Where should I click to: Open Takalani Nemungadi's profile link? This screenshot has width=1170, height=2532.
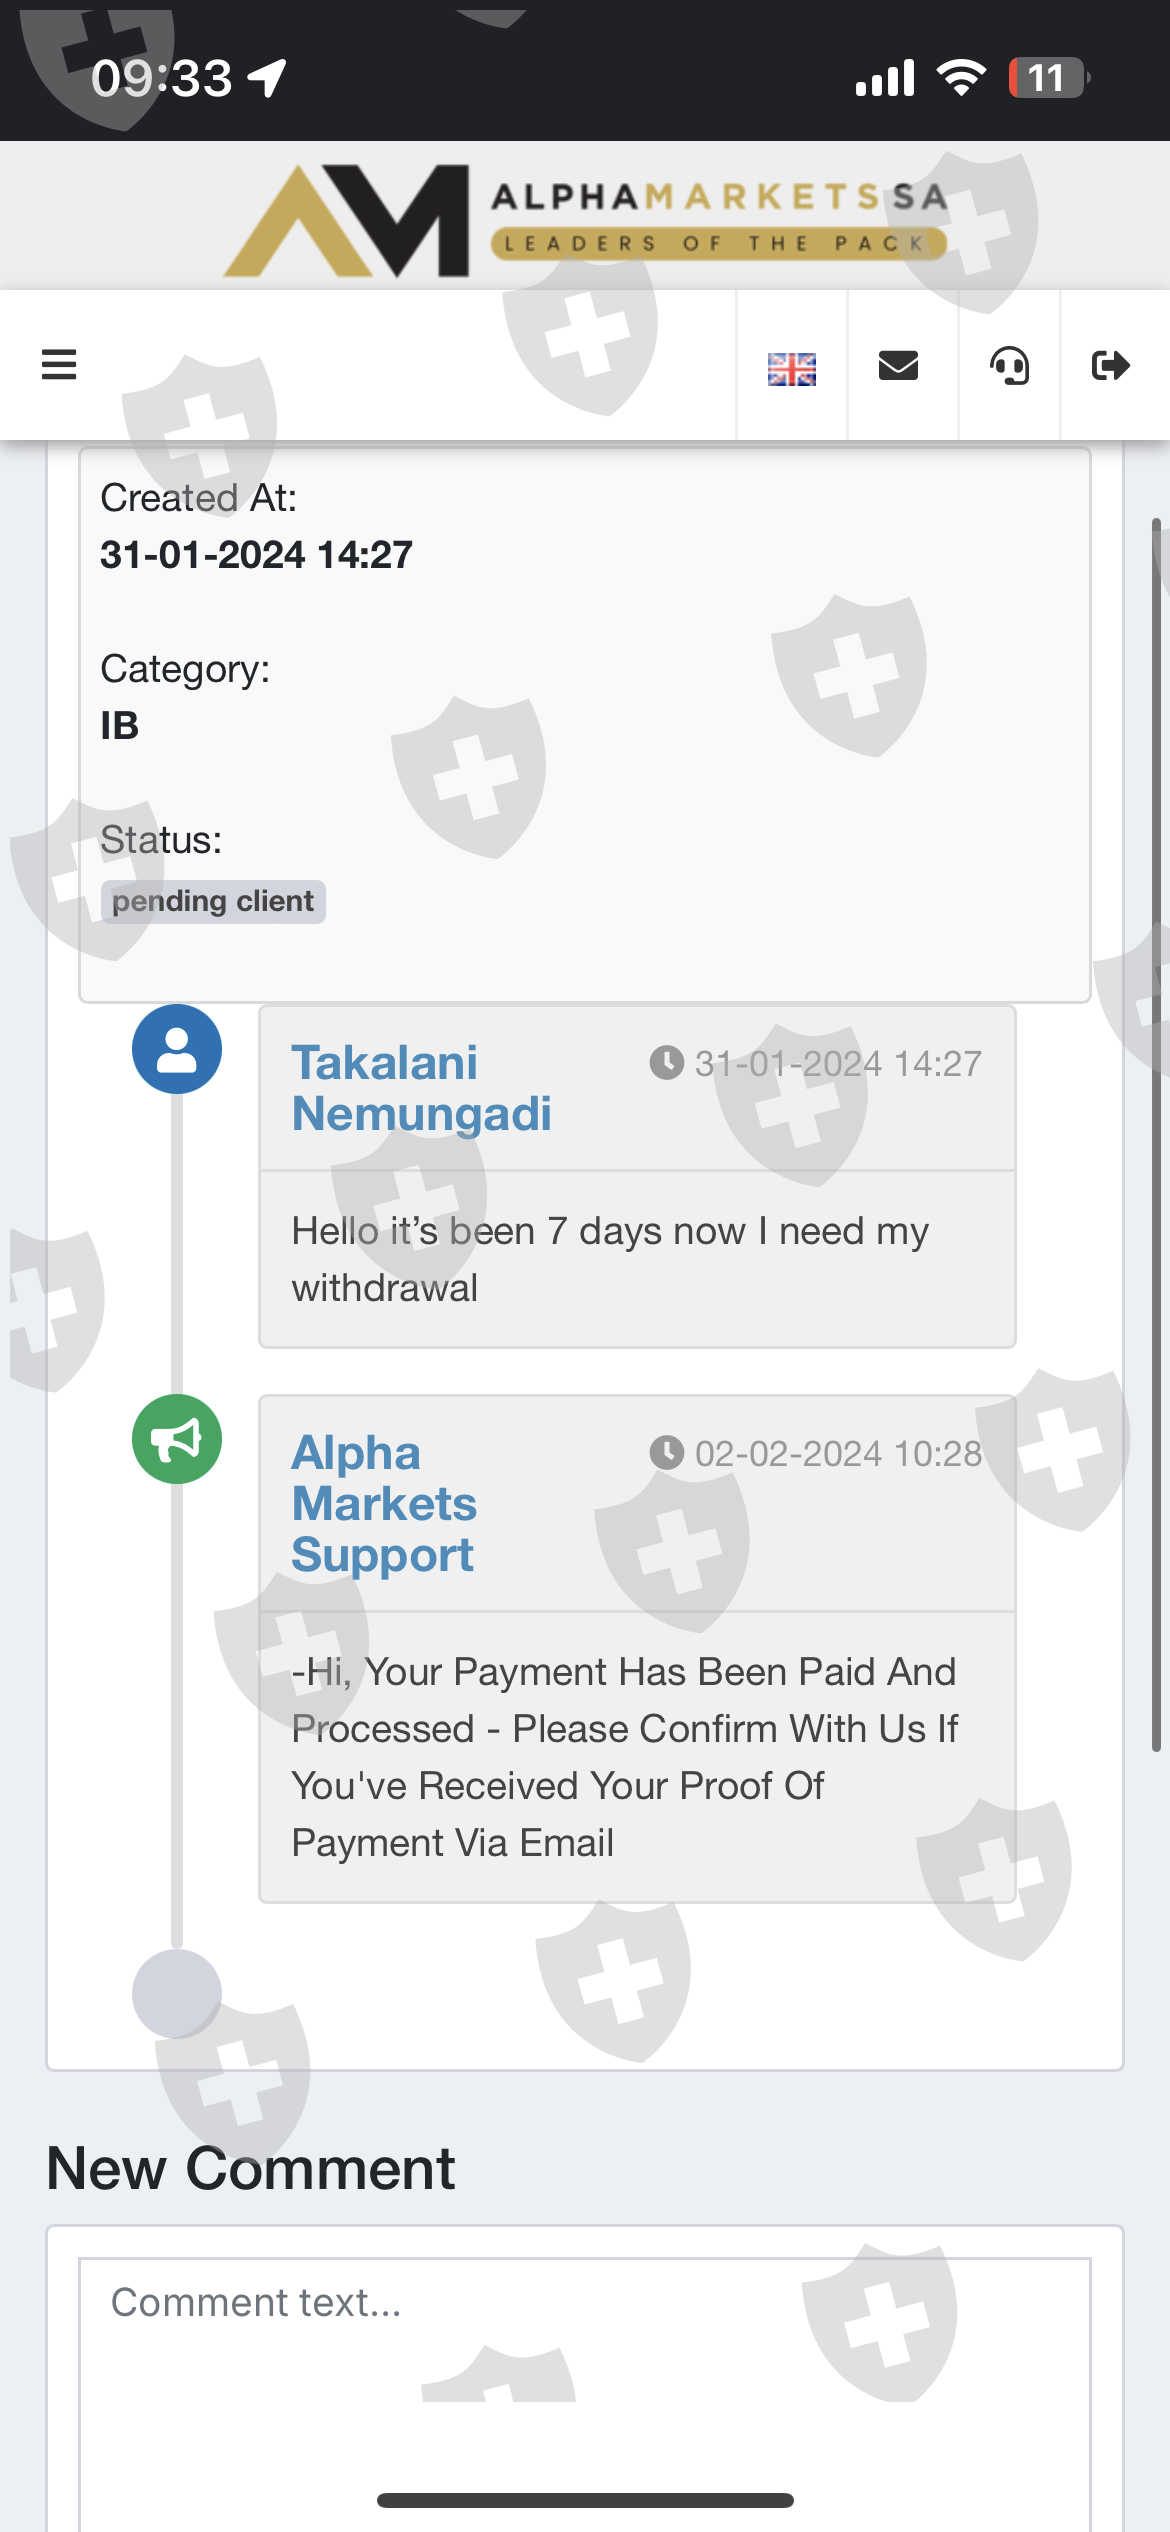[421, 1088]
